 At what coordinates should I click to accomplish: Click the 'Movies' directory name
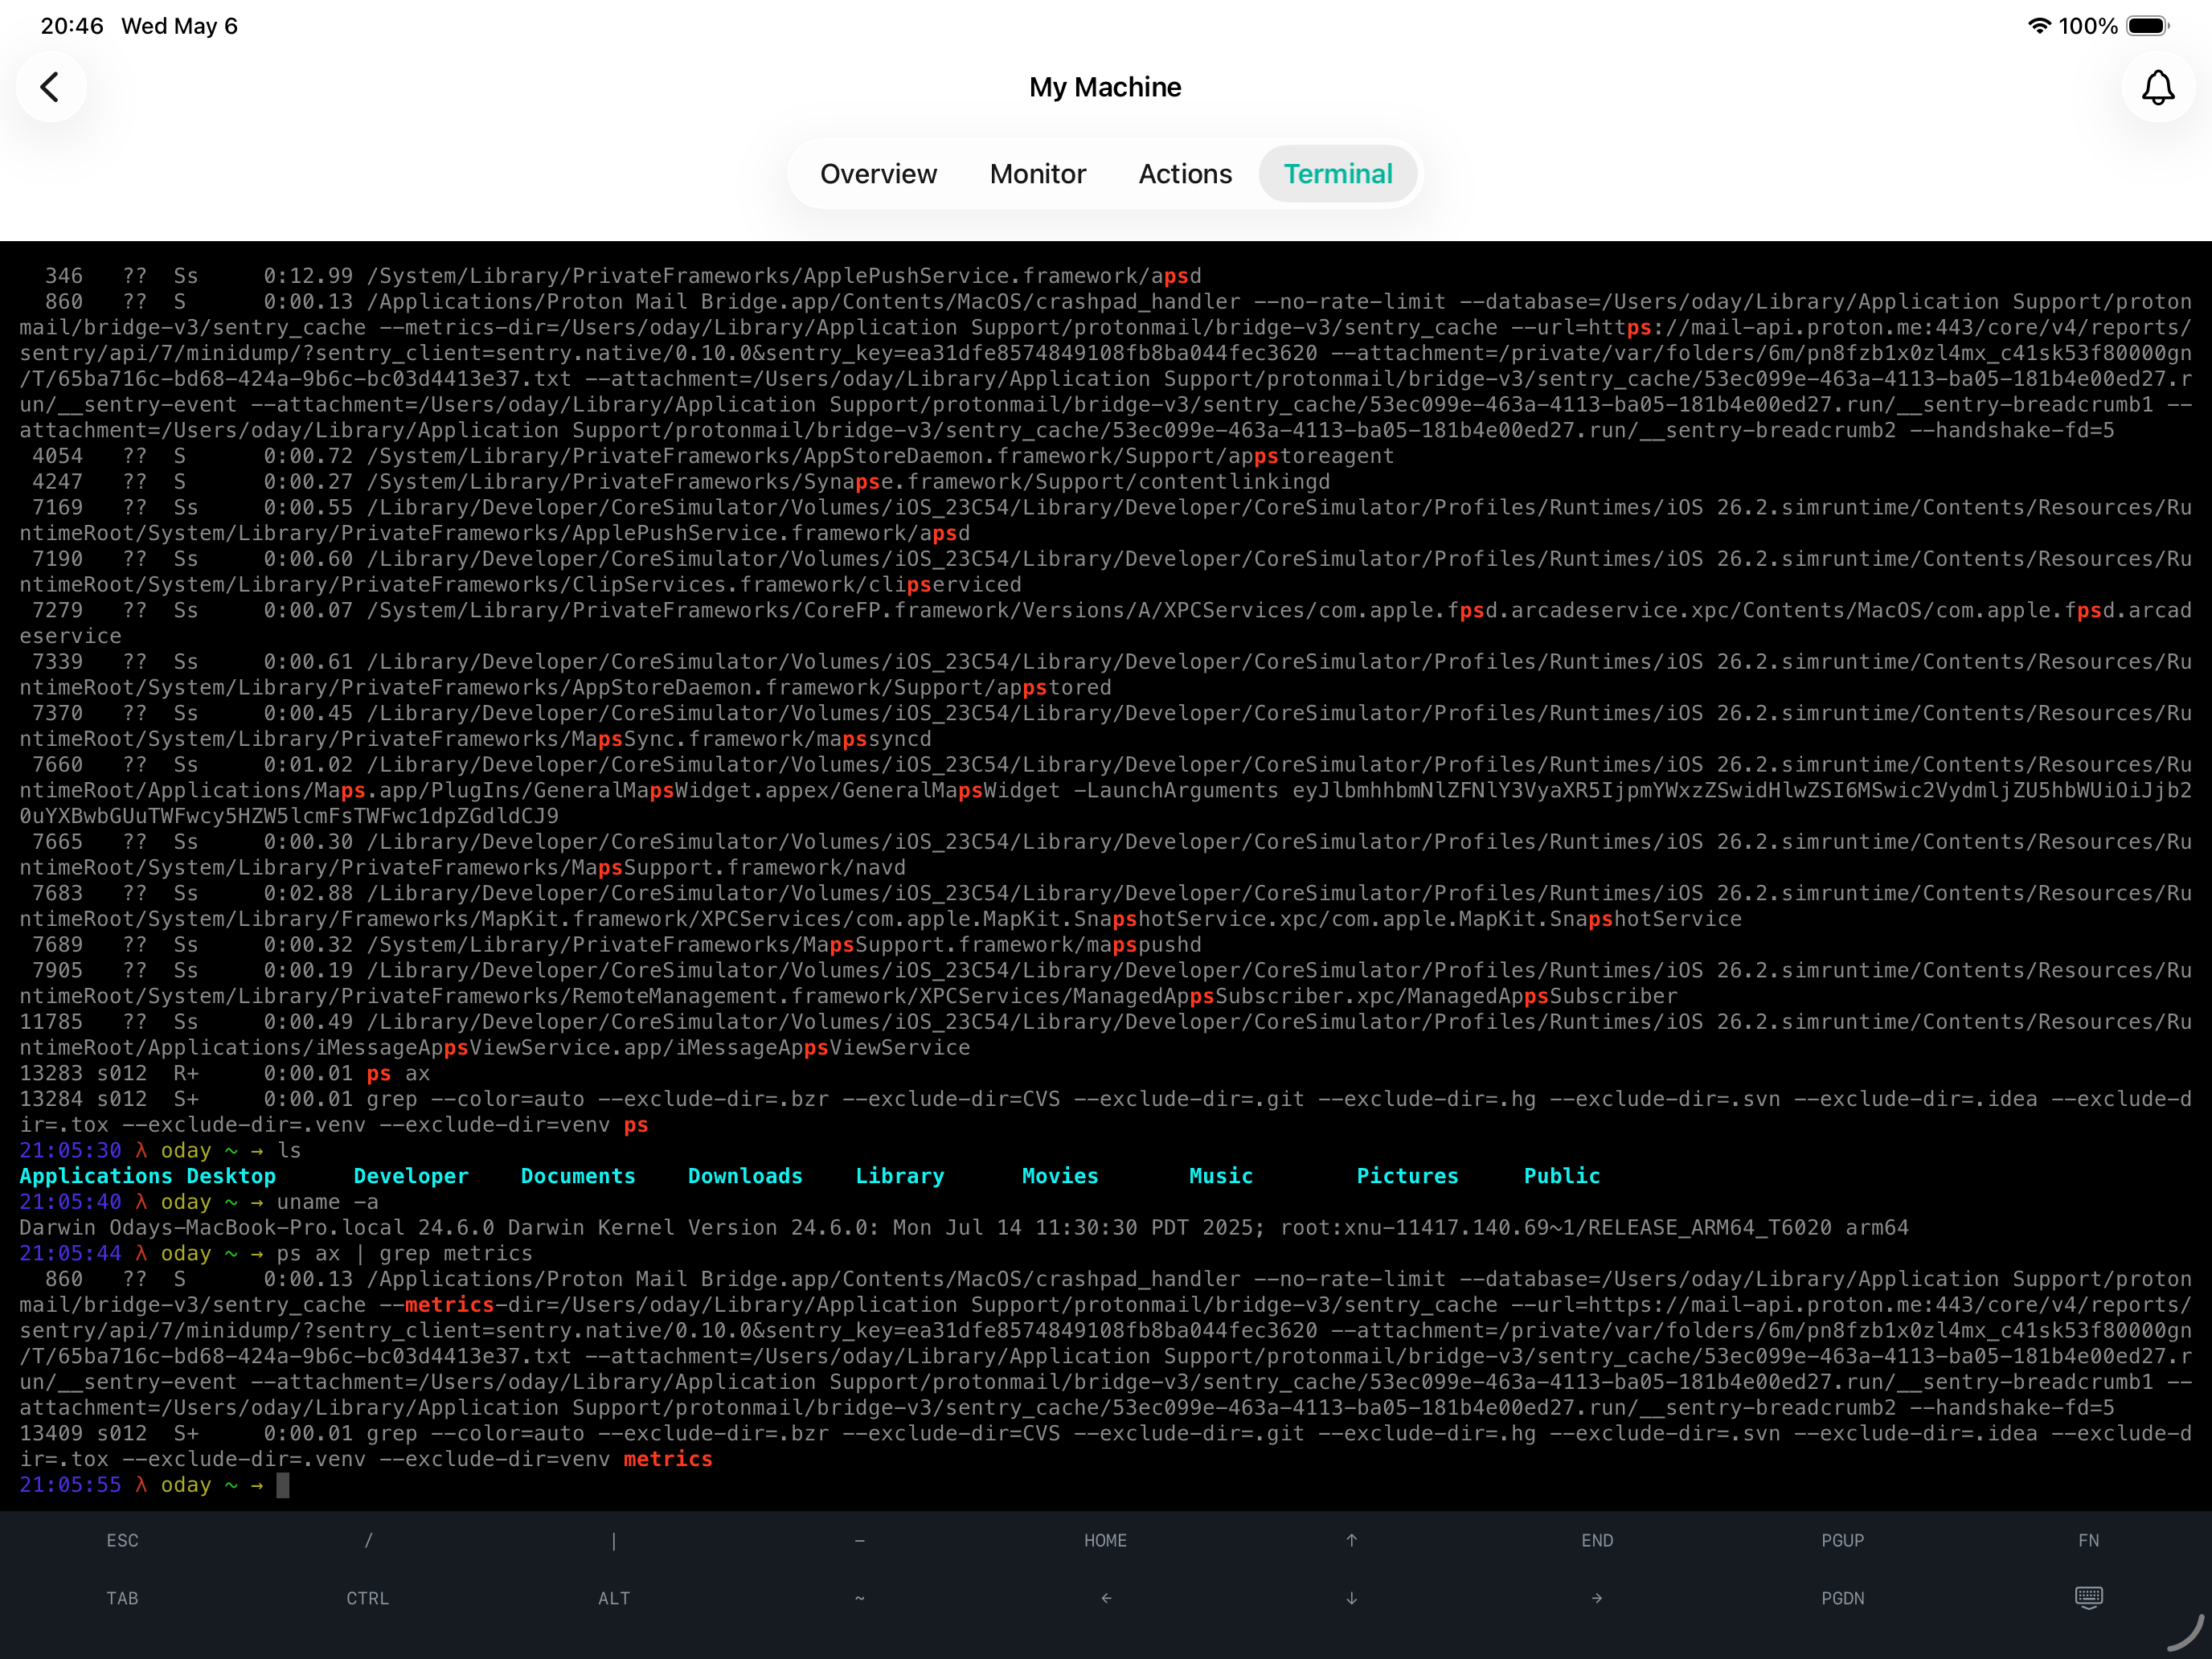1060,1176
